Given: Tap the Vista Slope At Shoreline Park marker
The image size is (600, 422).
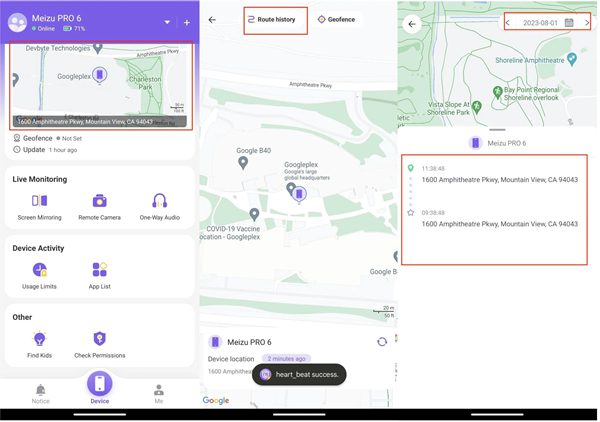Looking at the screenshot, I should click(x=476, y=107).
